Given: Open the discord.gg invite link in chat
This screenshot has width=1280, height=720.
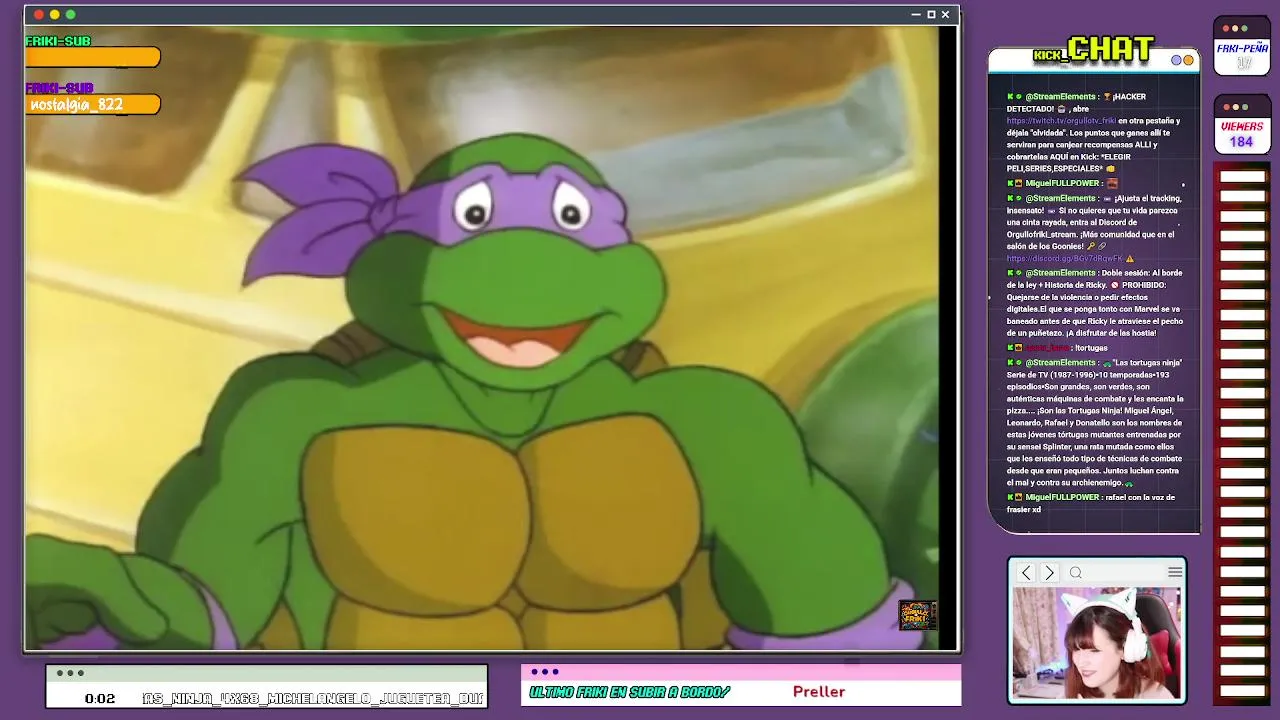Looking at the screenshot, I should 1064,259.
